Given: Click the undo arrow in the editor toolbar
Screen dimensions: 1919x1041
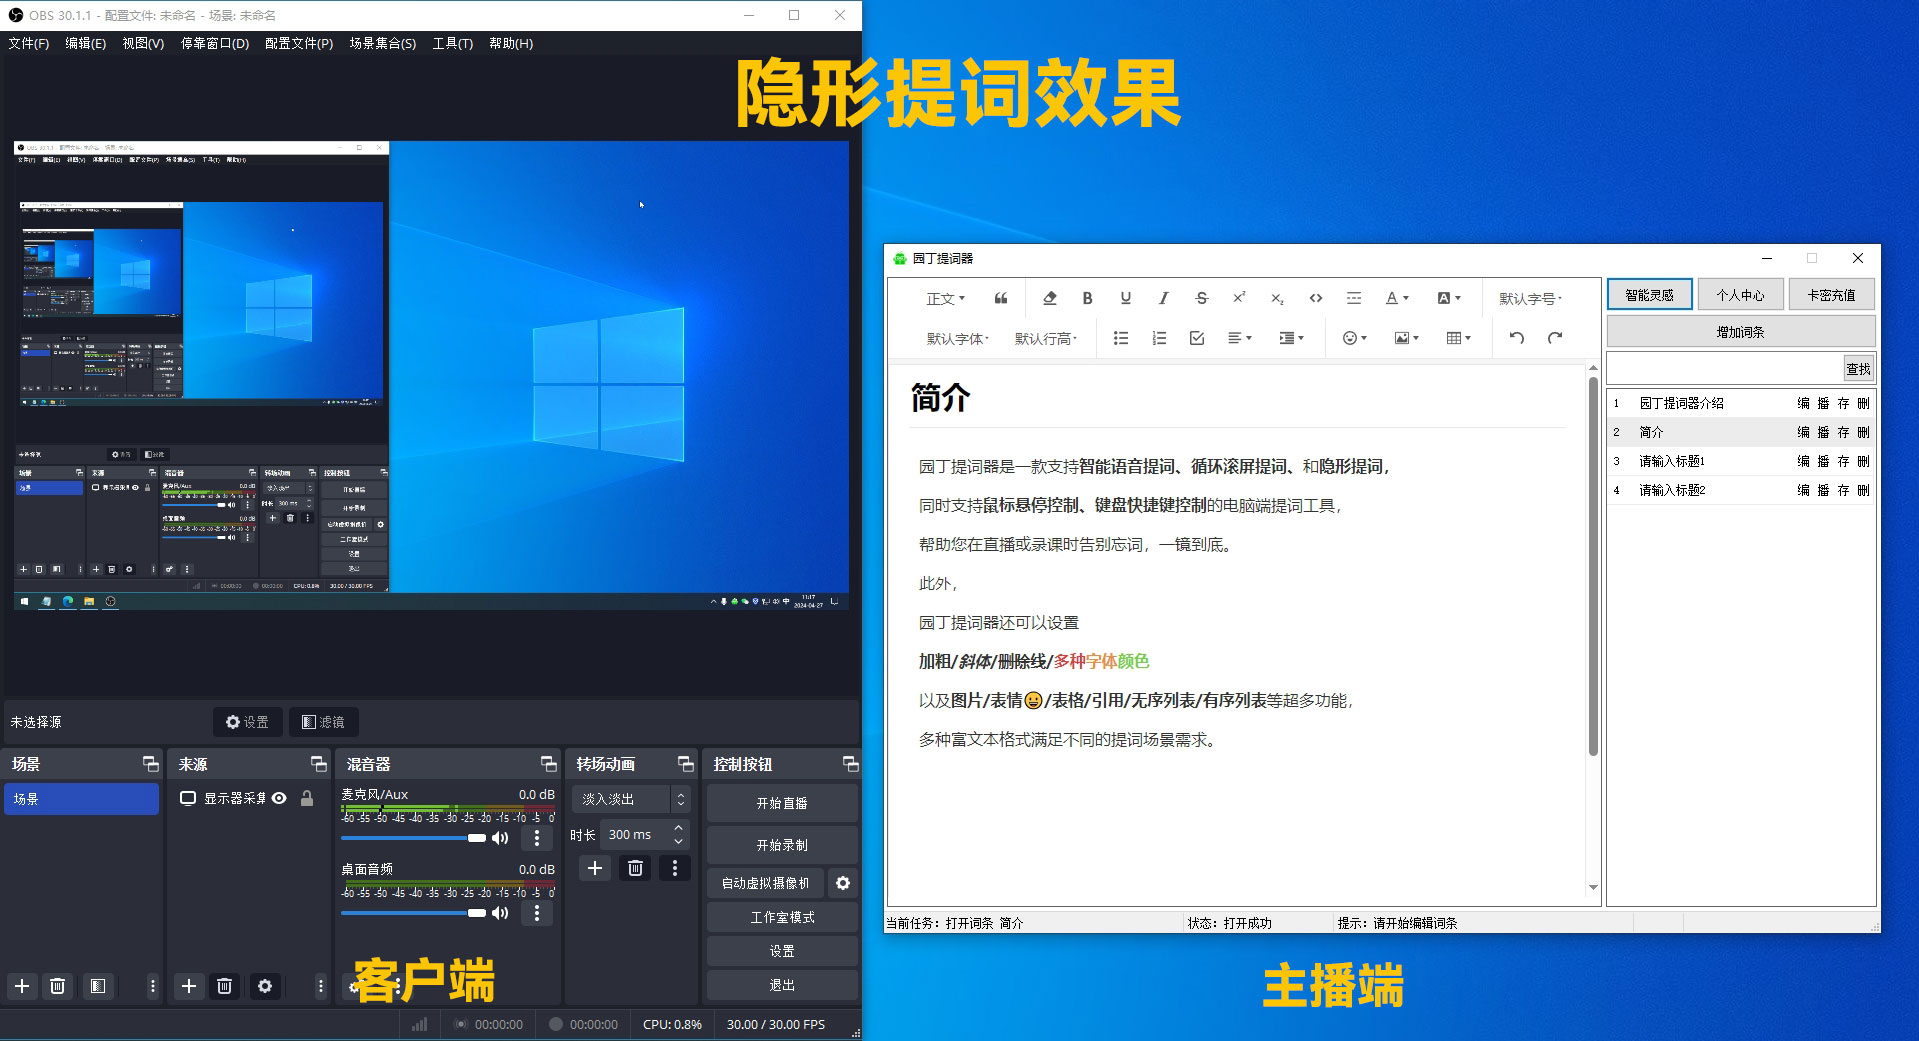Looking at the screenshot, I should tap(1516, 338).
